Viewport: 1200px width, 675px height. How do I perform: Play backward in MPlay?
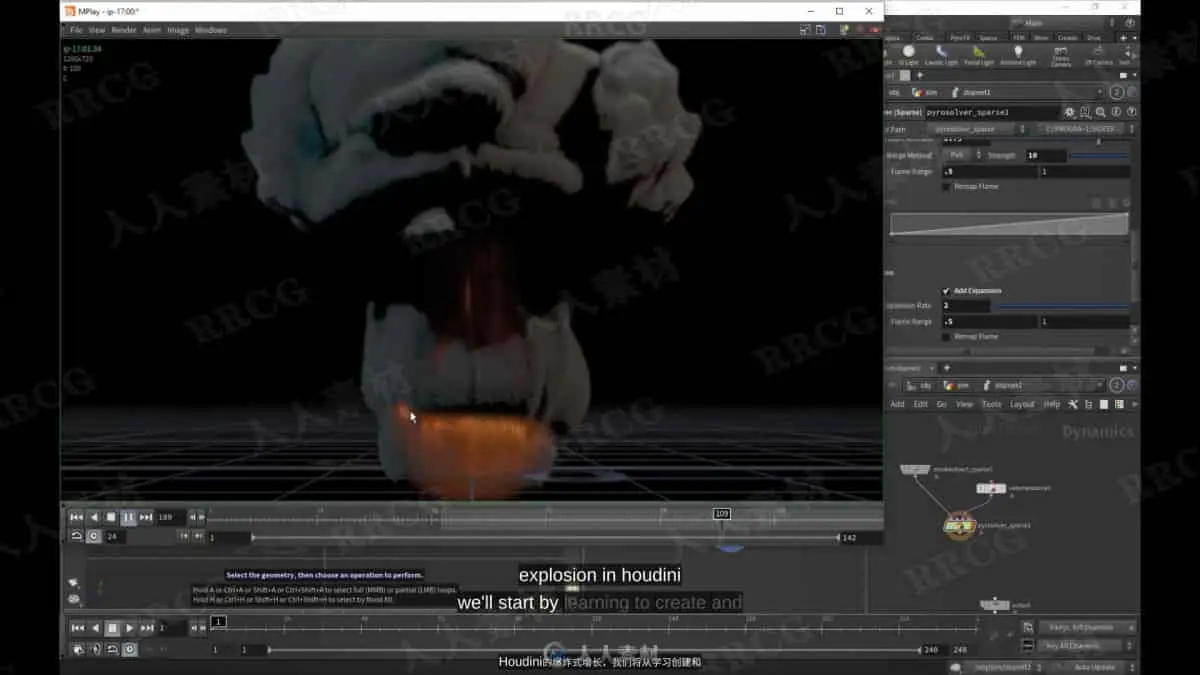[x=94, y=517]
